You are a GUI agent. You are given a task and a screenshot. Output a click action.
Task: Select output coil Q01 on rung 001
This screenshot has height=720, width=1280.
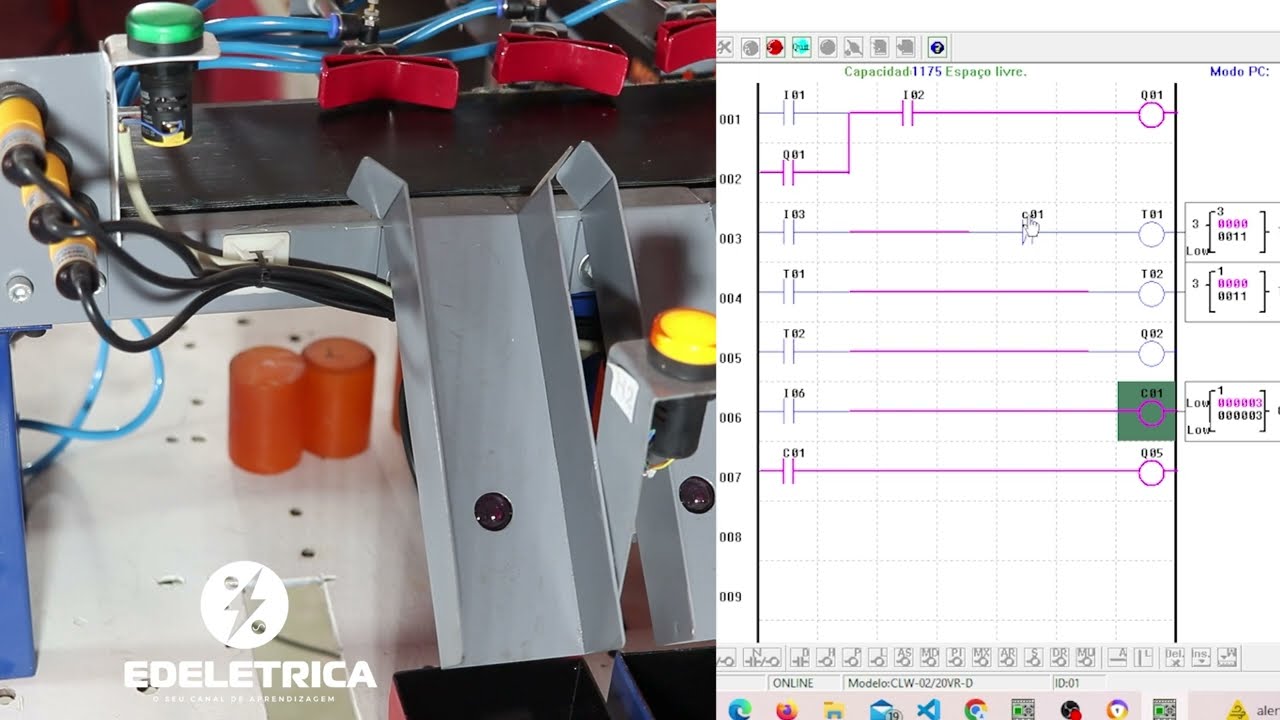coord(1152,108)
